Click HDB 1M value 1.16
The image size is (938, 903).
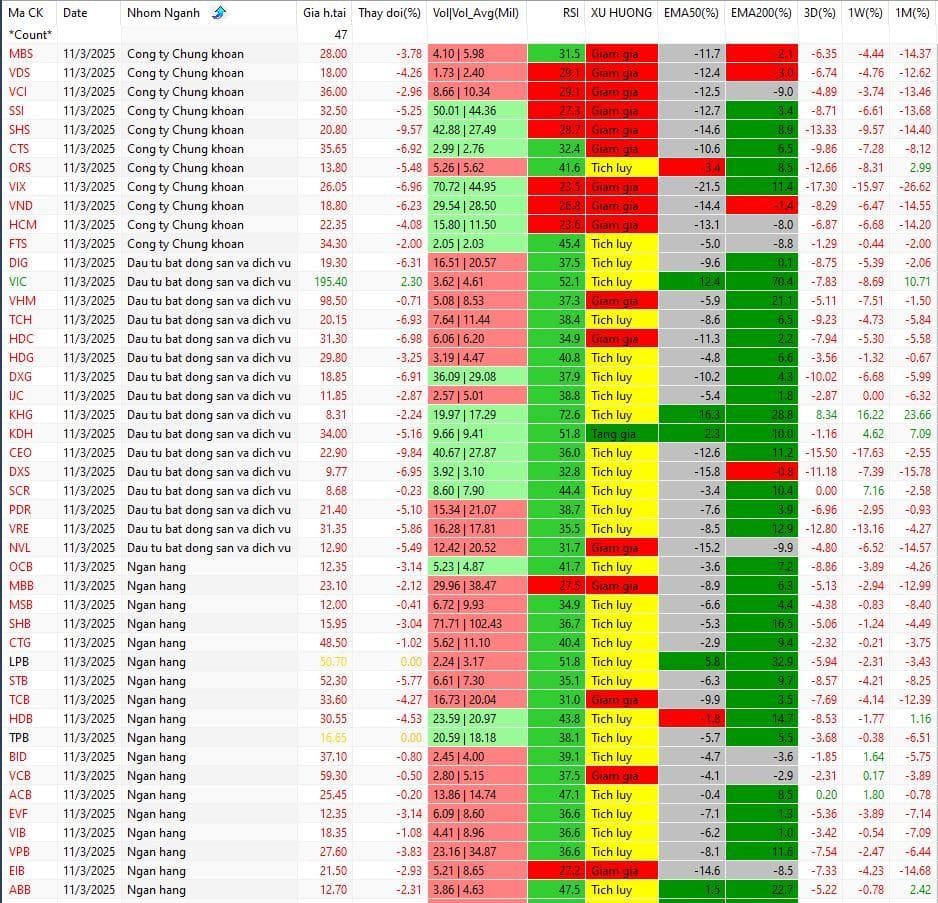(921, 719)
